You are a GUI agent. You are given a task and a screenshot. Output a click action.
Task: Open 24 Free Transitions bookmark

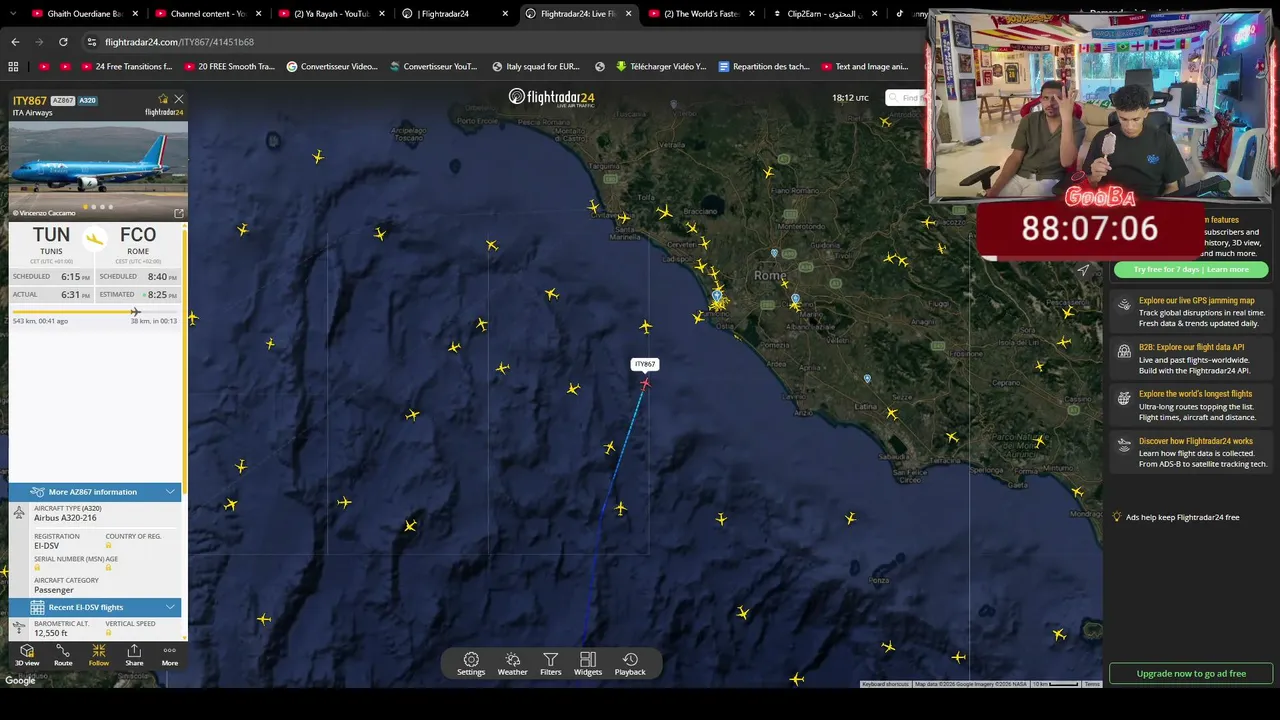[x=126, y=67]
